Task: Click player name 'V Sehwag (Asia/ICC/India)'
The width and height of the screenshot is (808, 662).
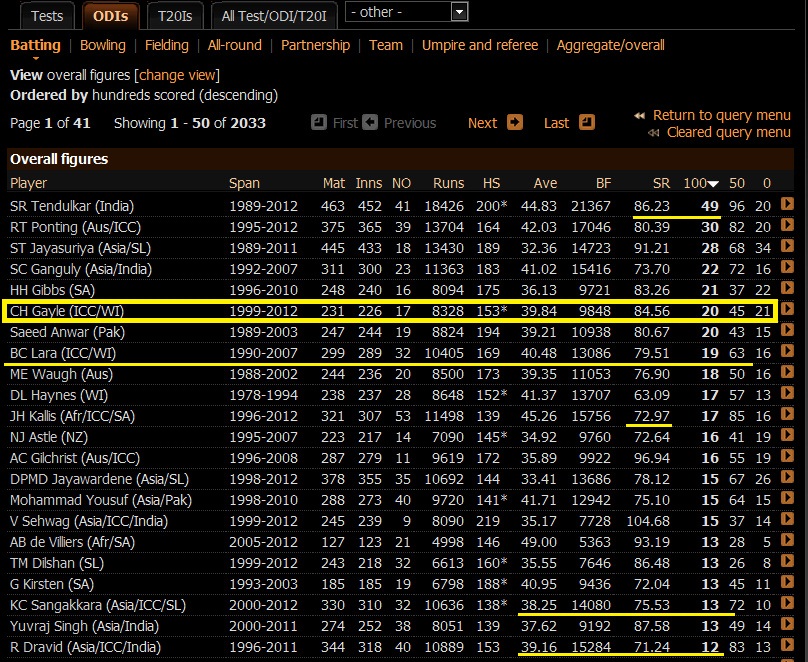Action: [x=89, y=521]
